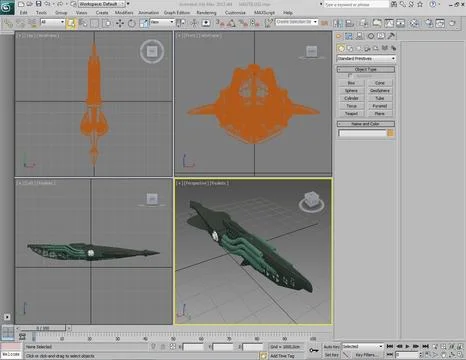Click the orange object color swatch

pos(391,133)
